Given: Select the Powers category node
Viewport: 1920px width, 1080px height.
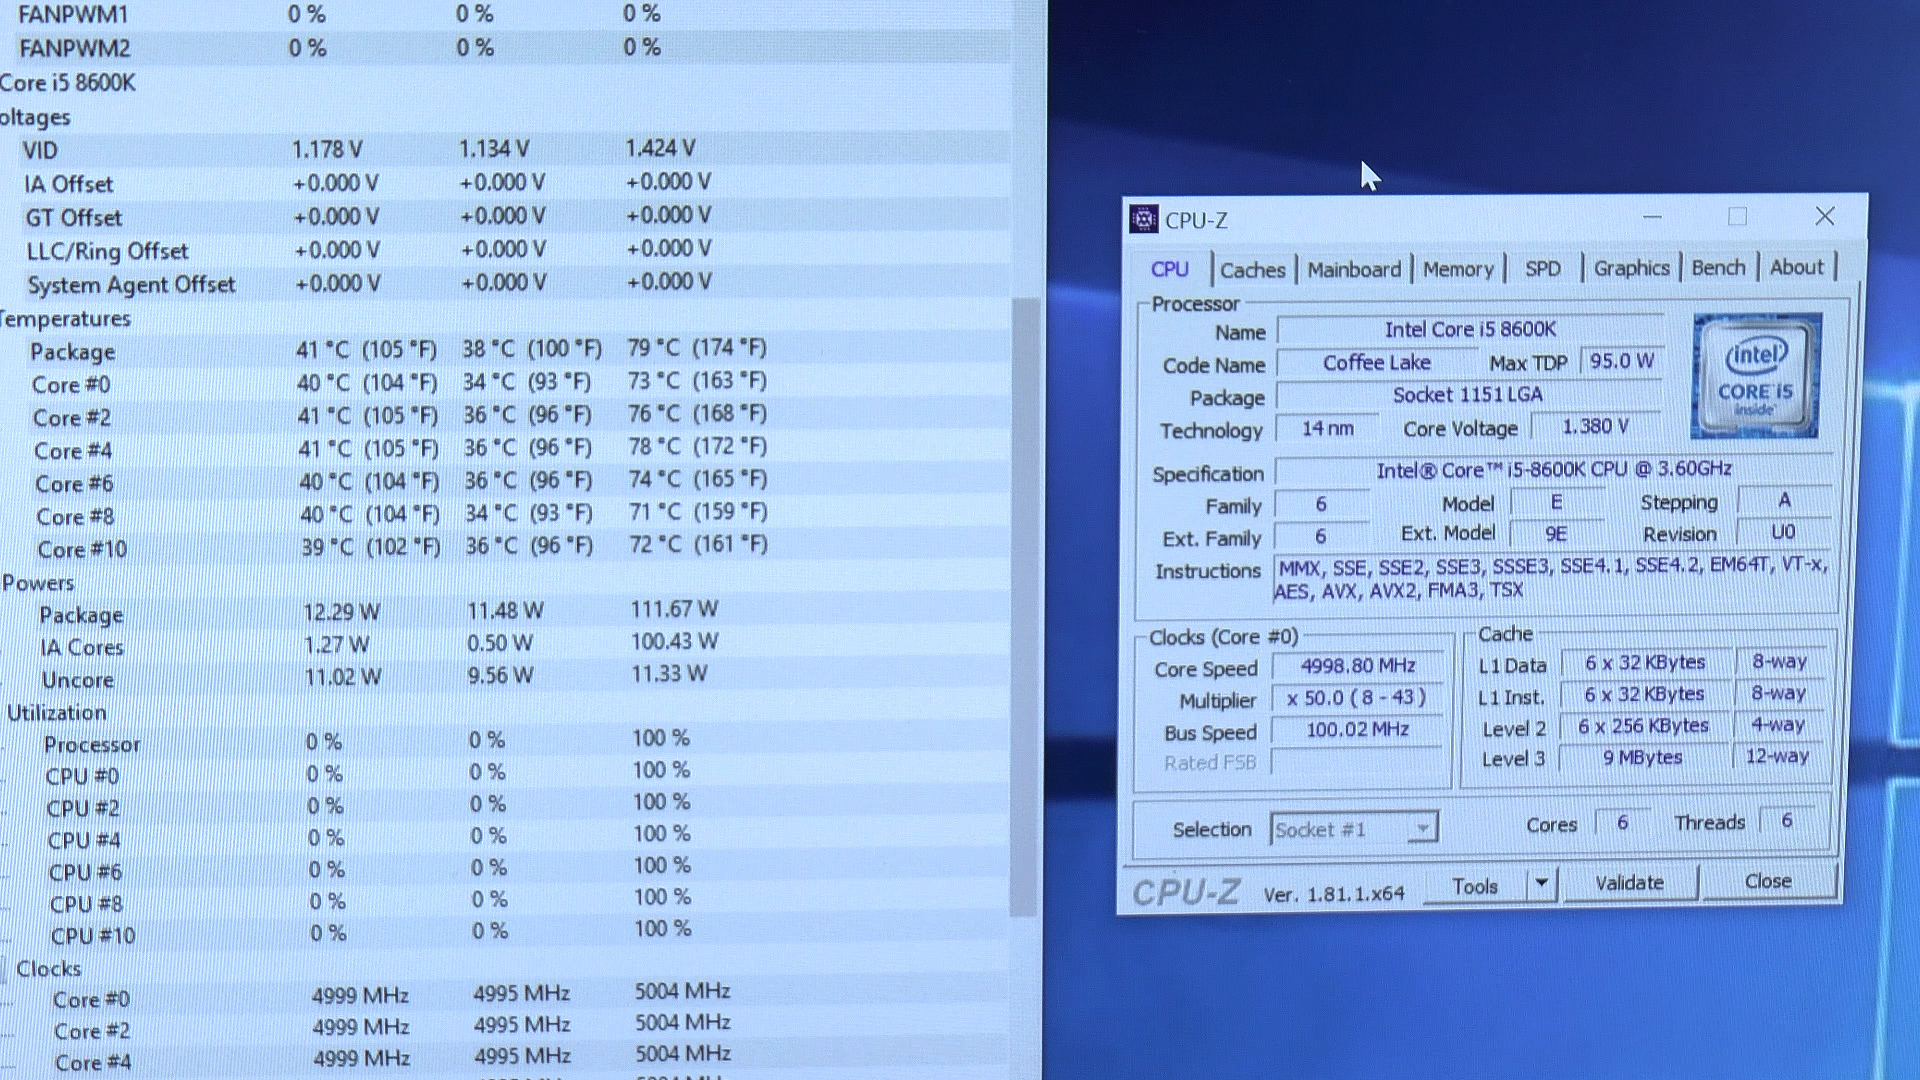Looking at the screenshot, I should [38, 583].
